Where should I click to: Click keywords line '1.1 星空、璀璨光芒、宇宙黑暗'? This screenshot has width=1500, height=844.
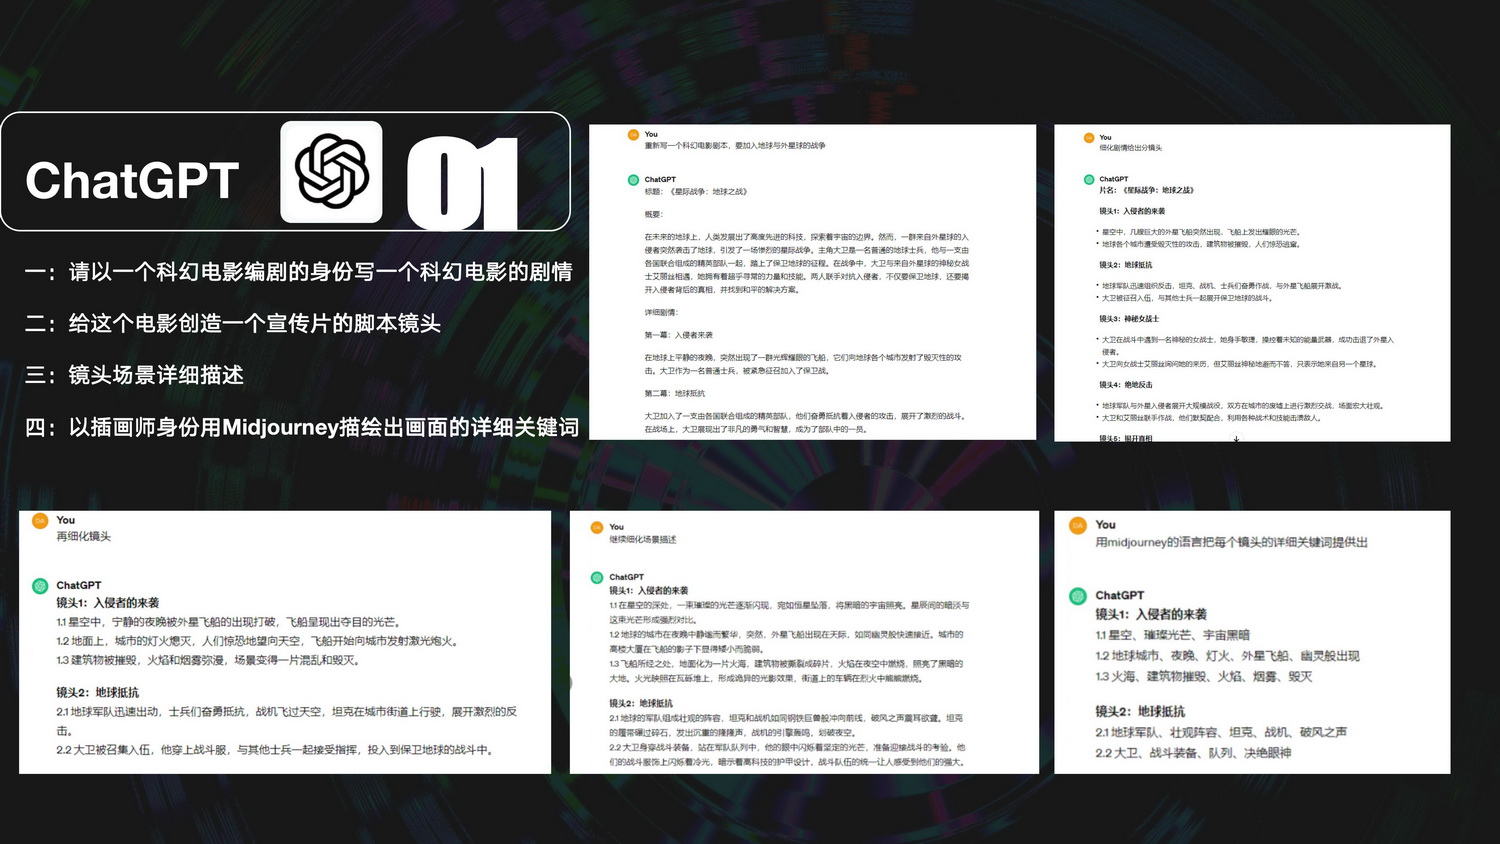tap(1173, 635)
